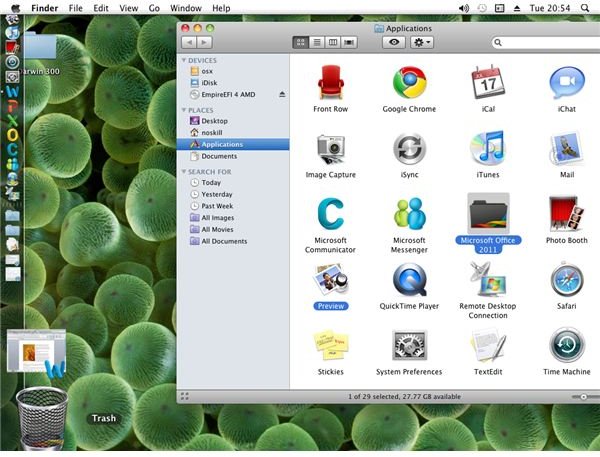Viewport: 600px width, 457px height.
Task: Click the Communicator icon in the dock
Action: point(12,150)
